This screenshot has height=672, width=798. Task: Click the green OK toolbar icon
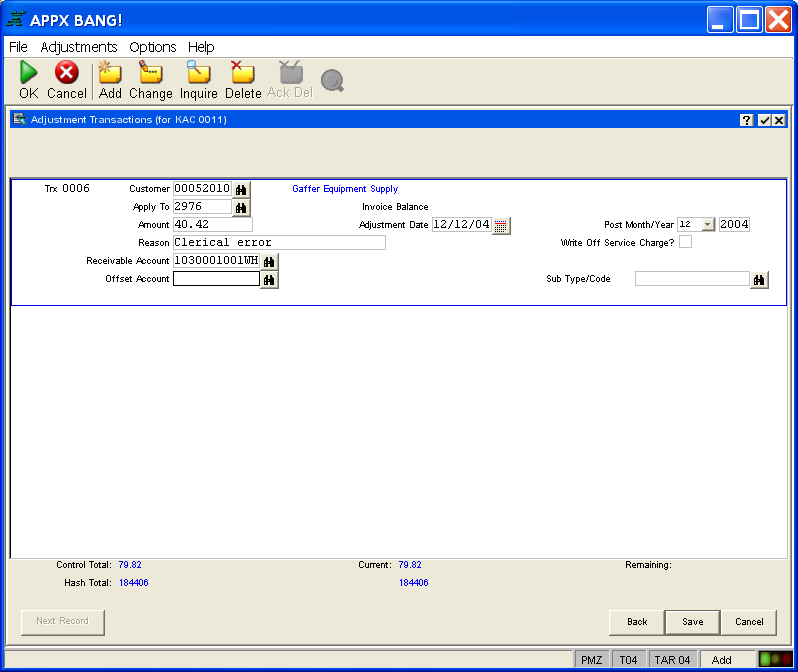(28, 74)
